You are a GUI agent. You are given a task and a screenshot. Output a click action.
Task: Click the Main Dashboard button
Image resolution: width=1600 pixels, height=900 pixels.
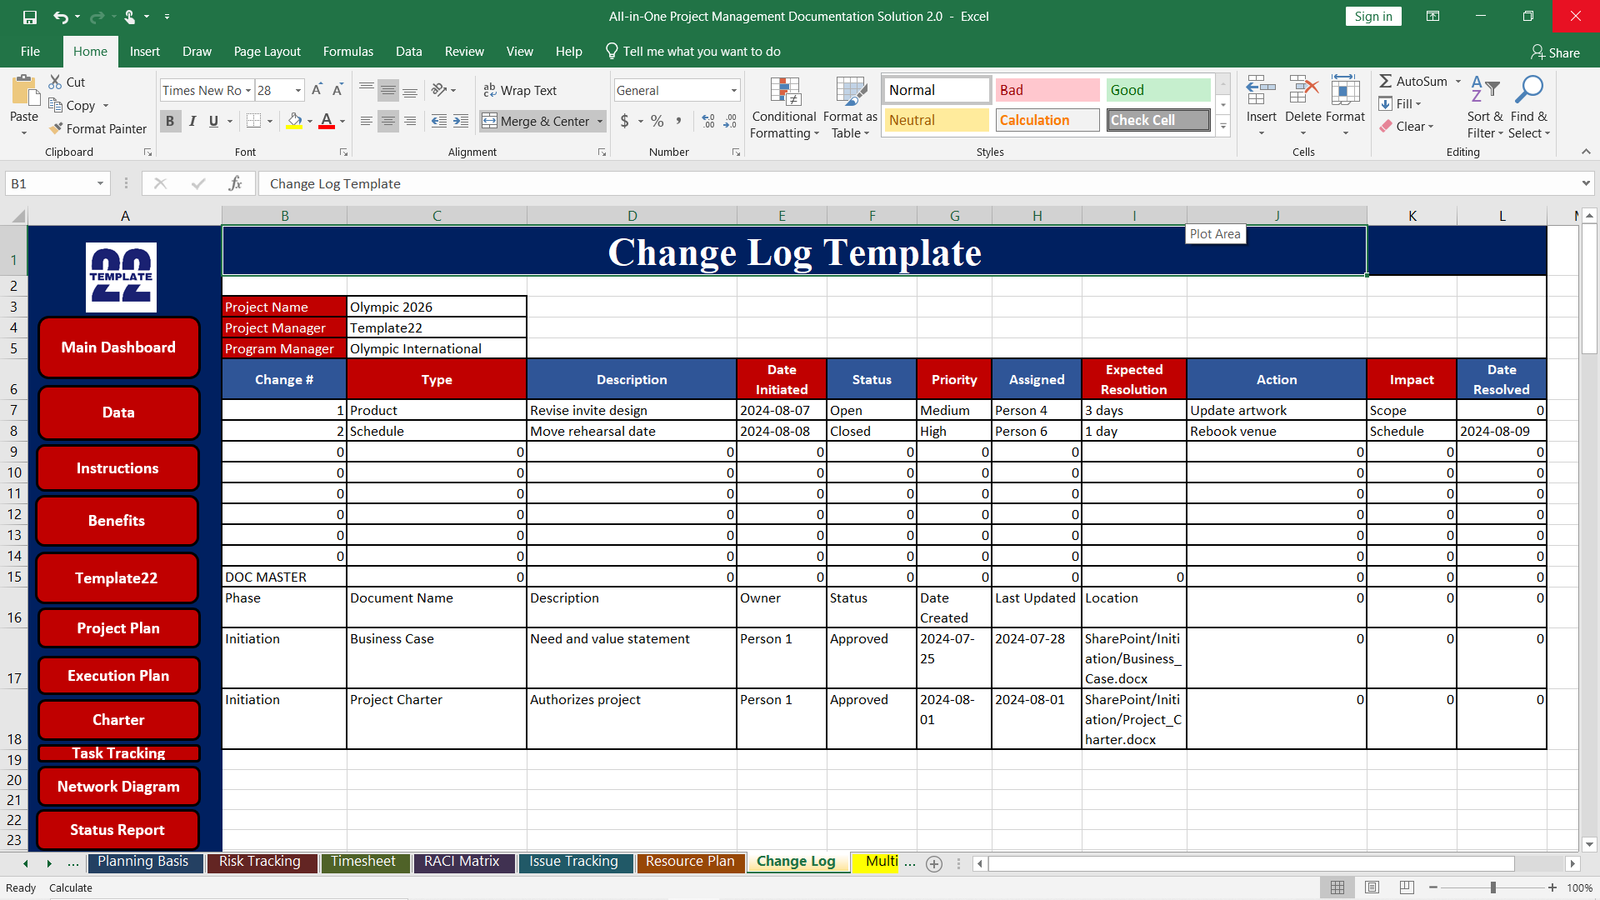[118, 347]
